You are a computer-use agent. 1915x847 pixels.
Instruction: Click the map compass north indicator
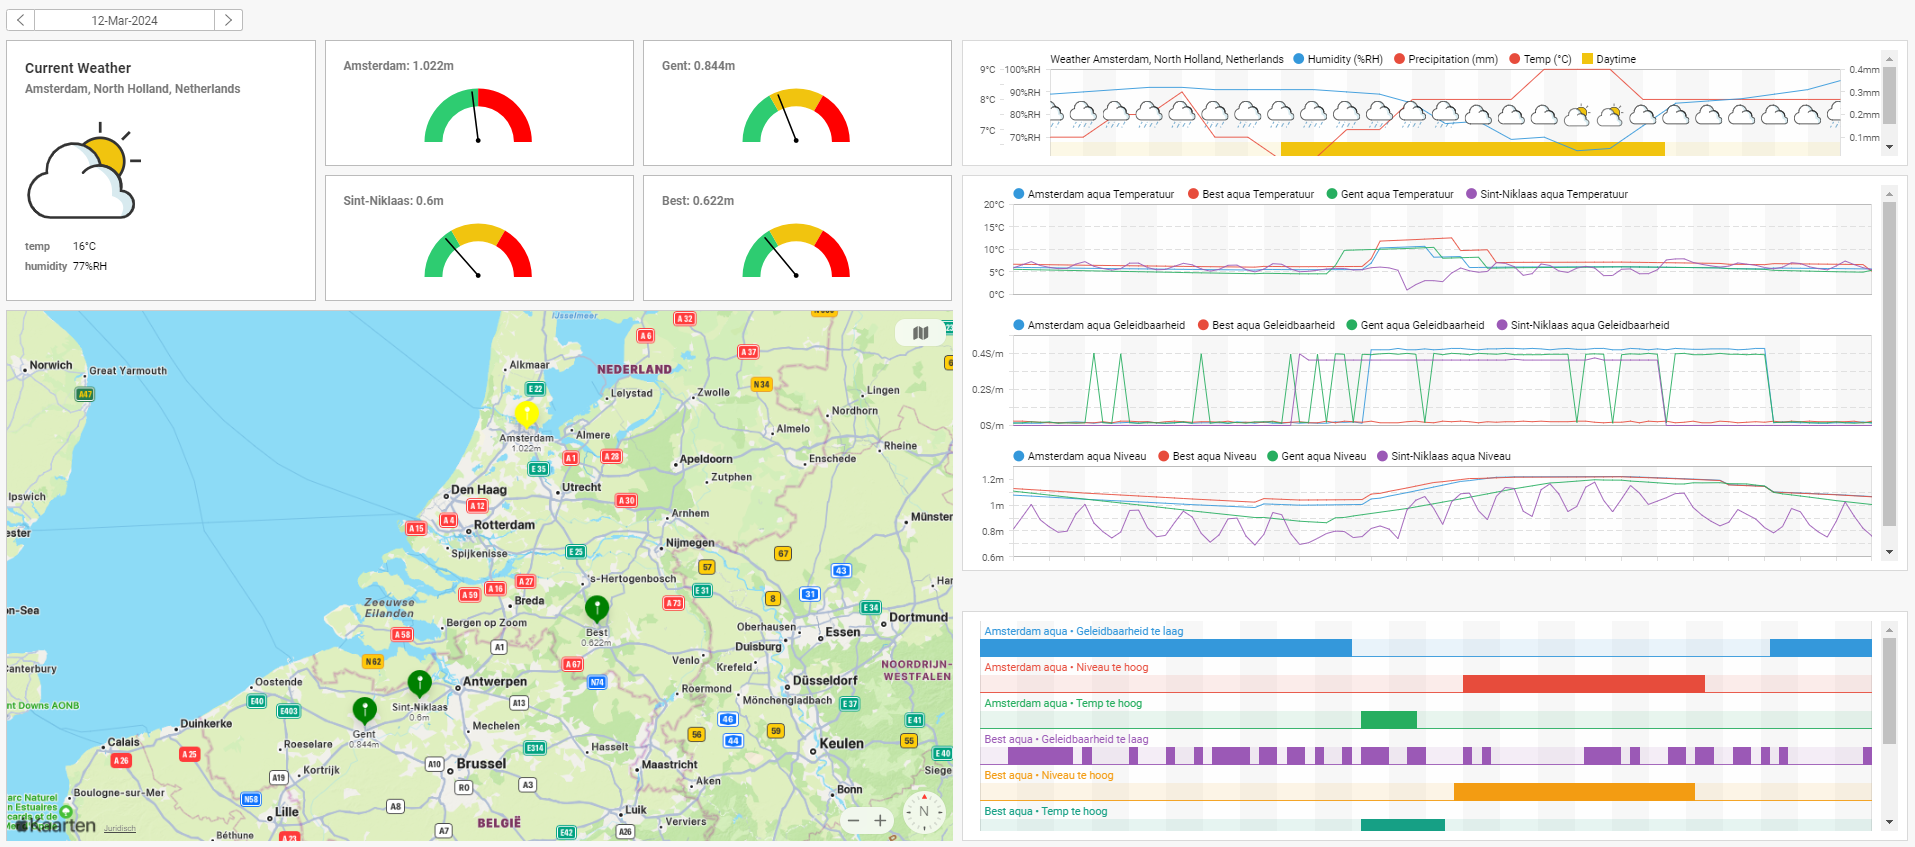pos(924,812)
